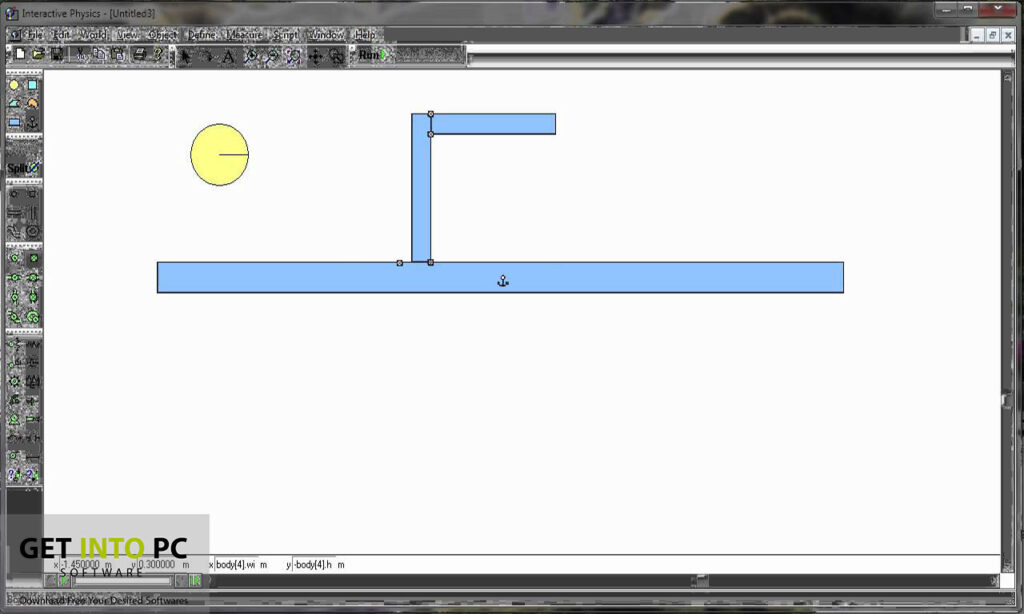Viewport: 1024px width, 614px height.
Task: Select the Arrow pointer tool
Action: point(185,57)
